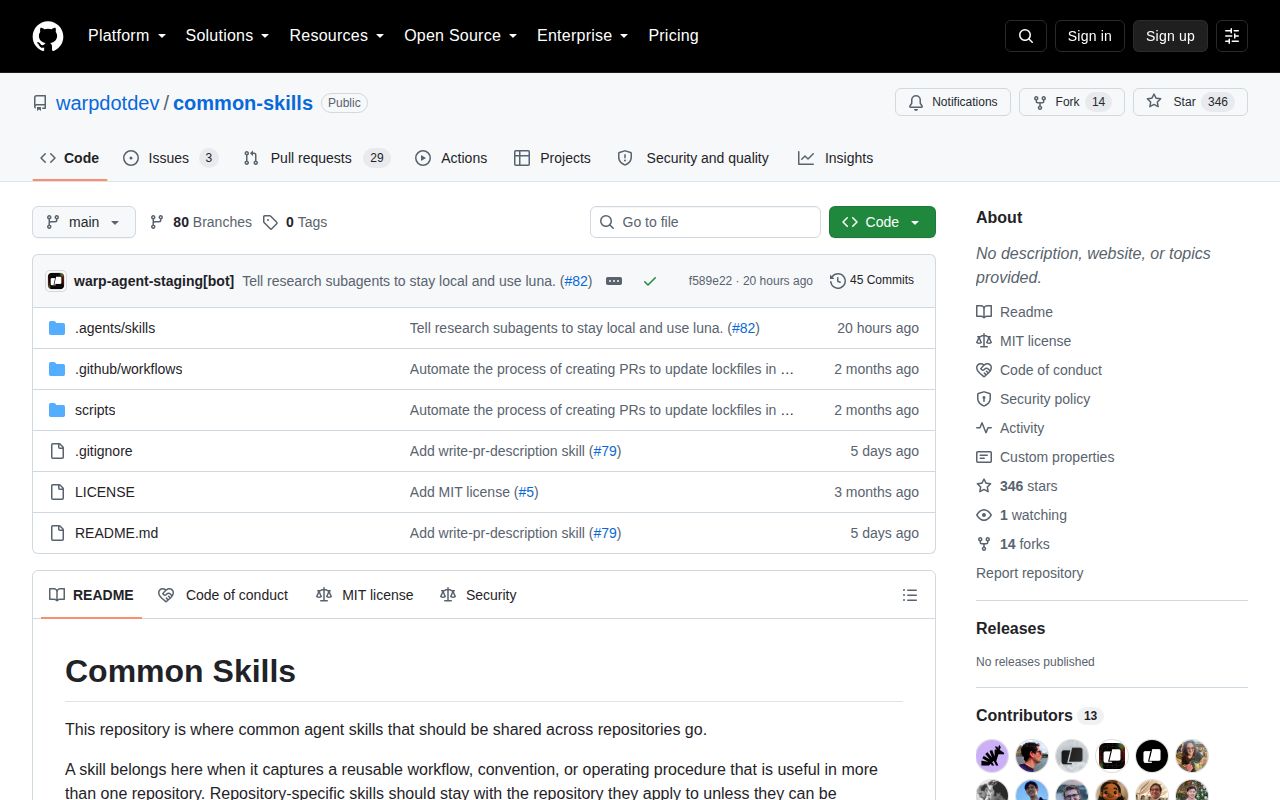1280x800 pixels.
Task: Open the main branch selector dropdown
Action: coord(84,222)
